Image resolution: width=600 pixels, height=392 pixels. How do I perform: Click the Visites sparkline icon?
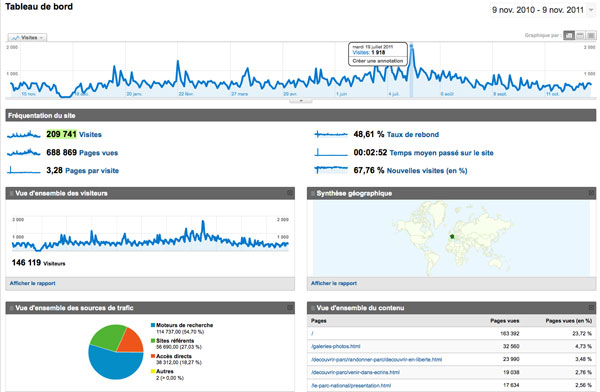tap(24, 134)
